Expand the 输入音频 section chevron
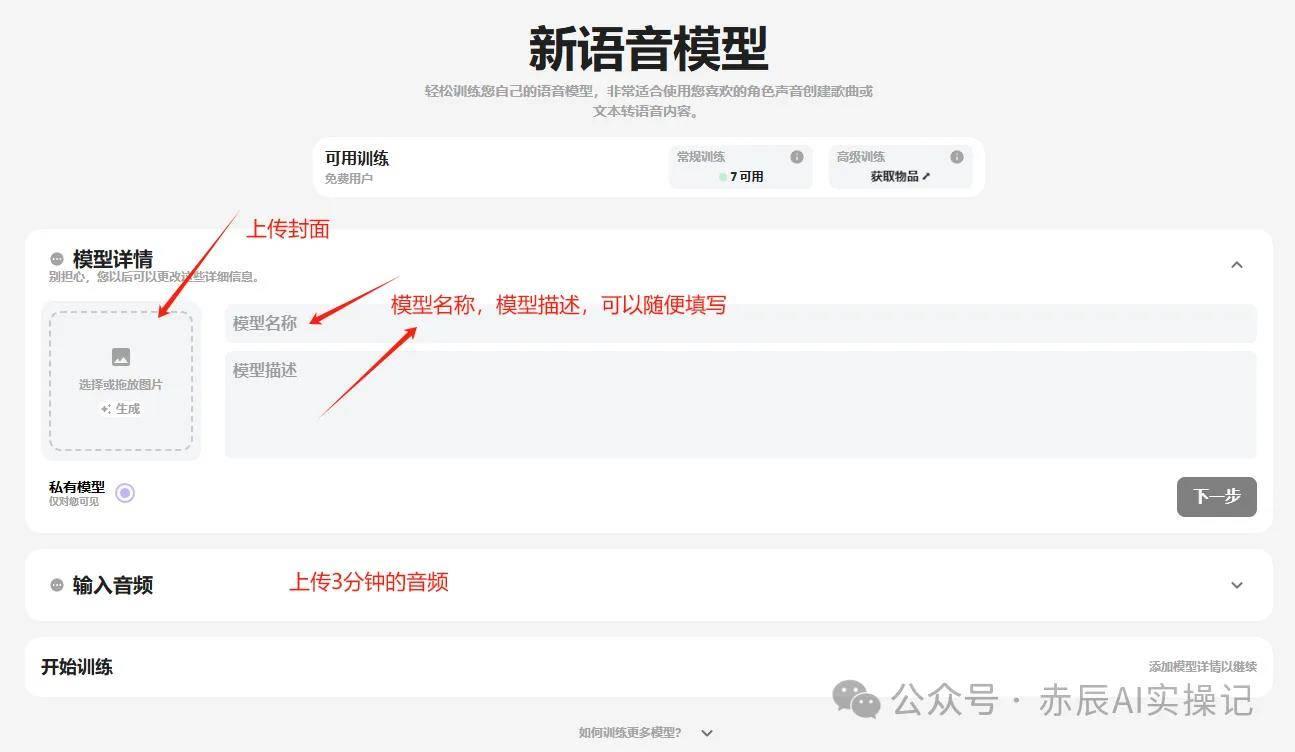This screenshot has width=1295, height=752. pos(1237,585)
